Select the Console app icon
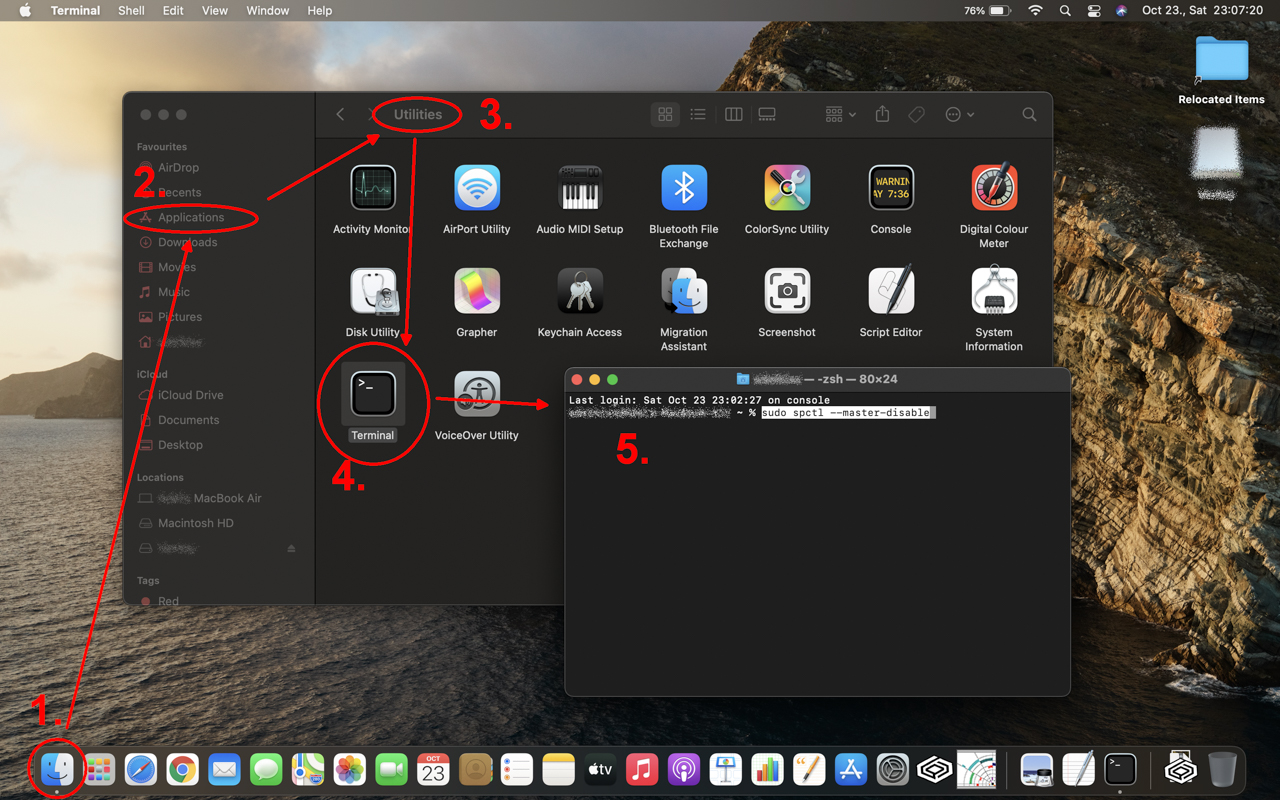1280x800 pixels. click(x=891, y=188)
